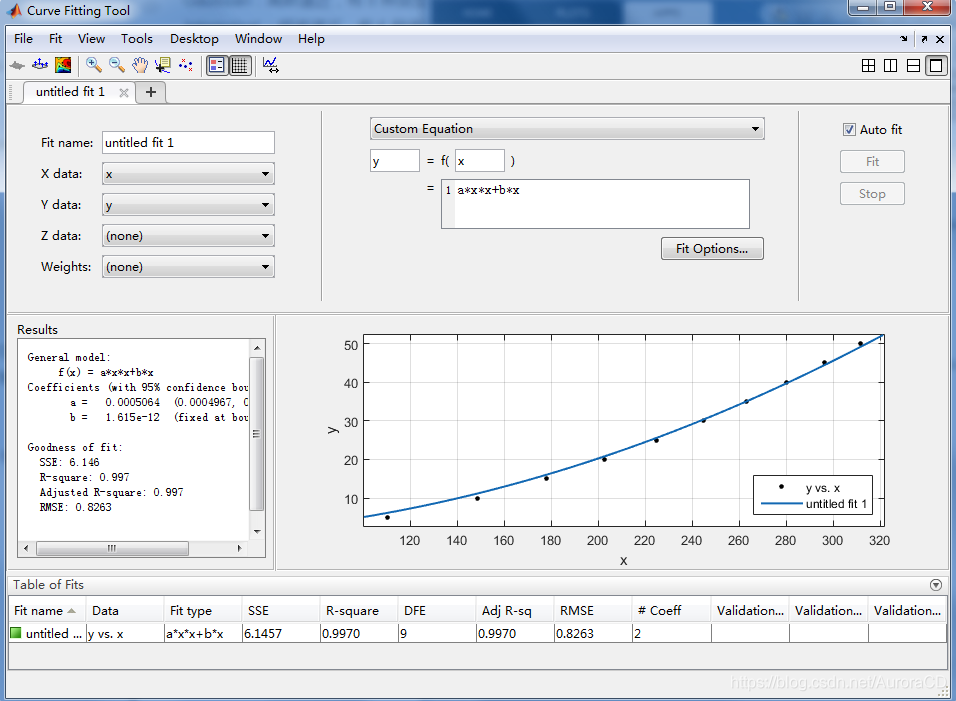Click the Contour plot toolbar icon
The width and height of the screenshot is (956, 701).
click(x=63, y=65)
